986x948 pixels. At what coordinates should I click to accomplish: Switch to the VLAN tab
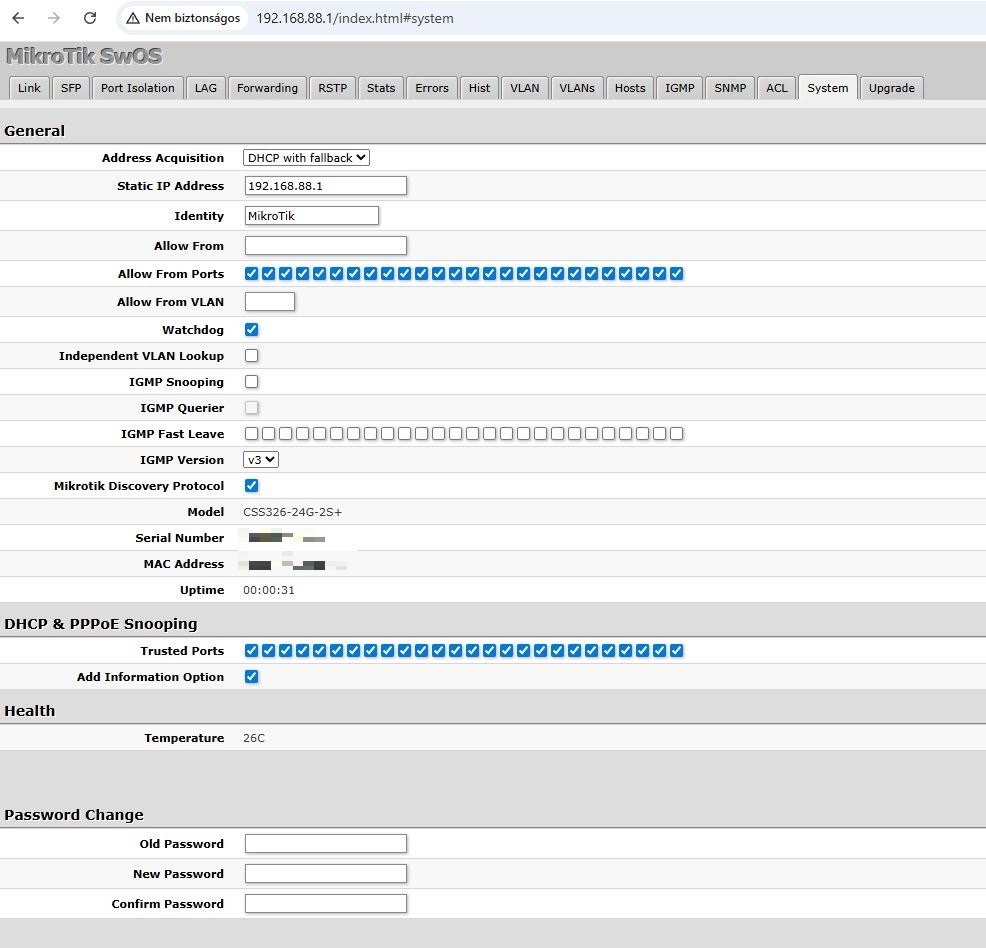click(x=525, y=88)
